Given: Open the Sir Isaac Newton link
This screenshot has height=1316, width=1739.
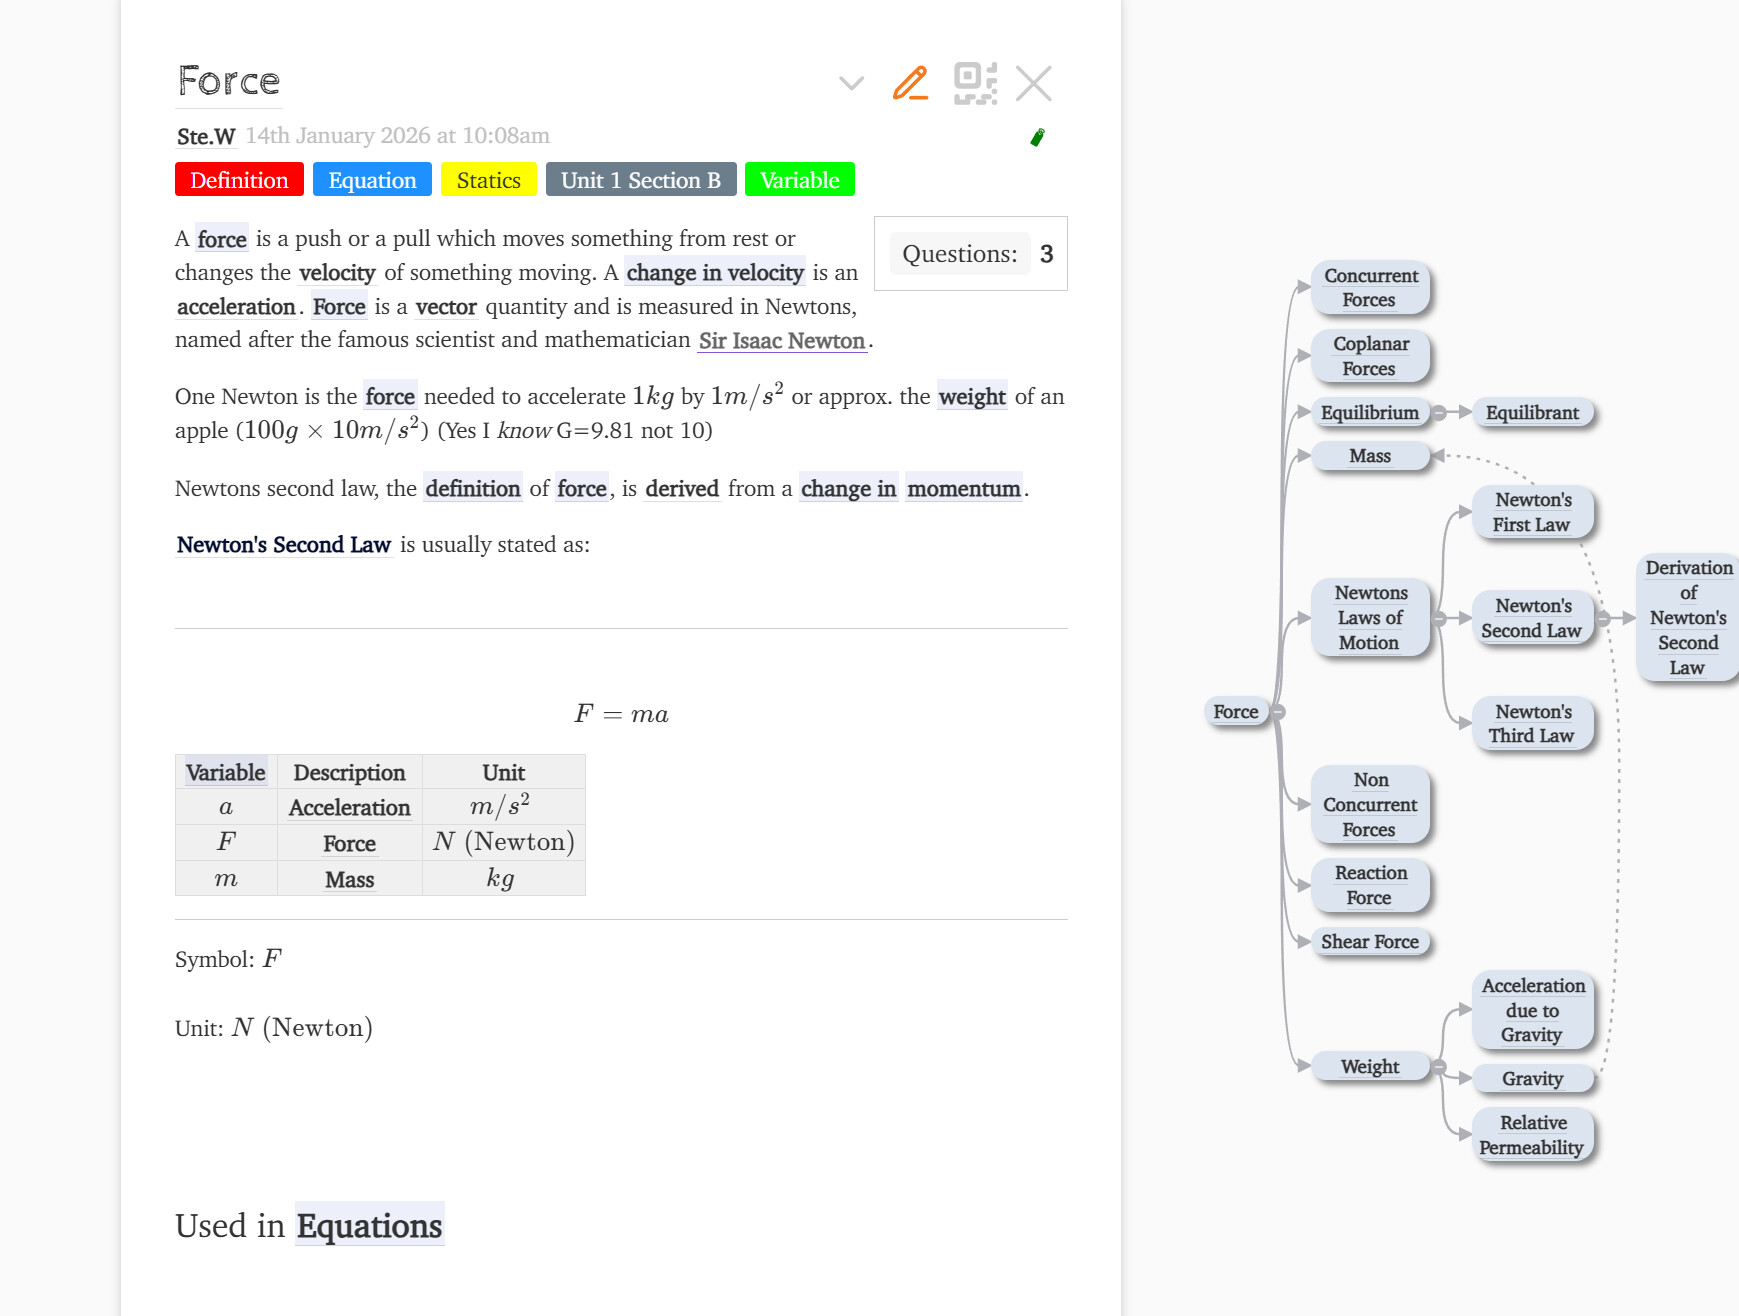Looking at the screenshot, I should [x=781, y=341].
